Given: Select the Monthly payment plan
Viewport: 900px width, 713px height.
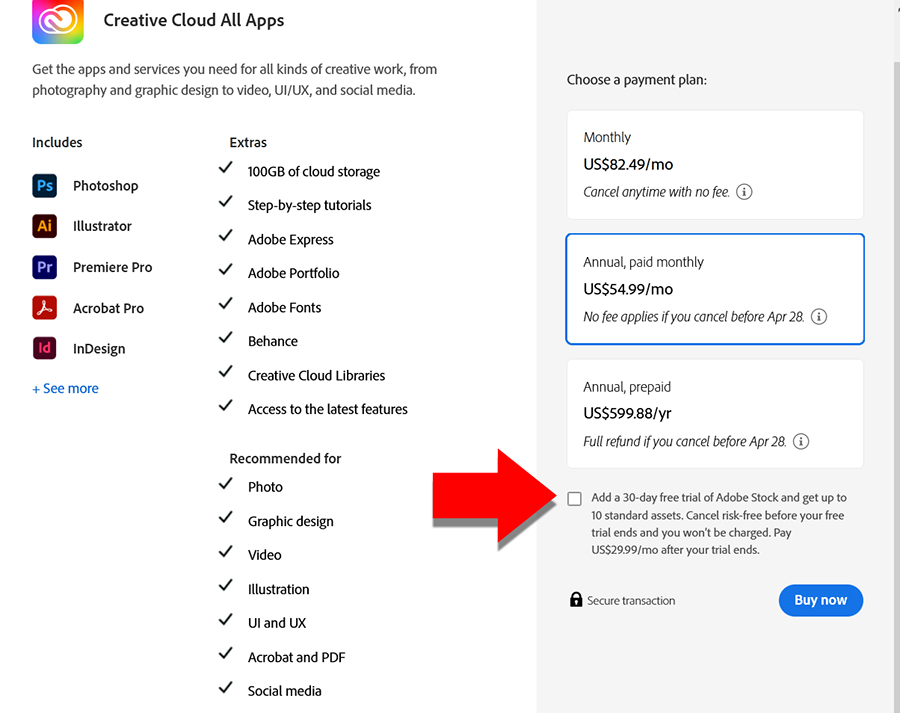Looking at the screenshot, I should click(x=714, y=163).
